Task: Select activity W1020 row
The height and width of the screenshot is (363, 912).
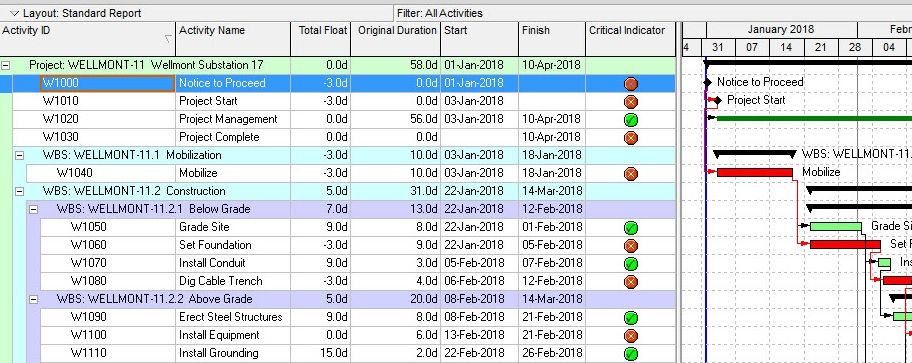Action: (x=343, y=119)
